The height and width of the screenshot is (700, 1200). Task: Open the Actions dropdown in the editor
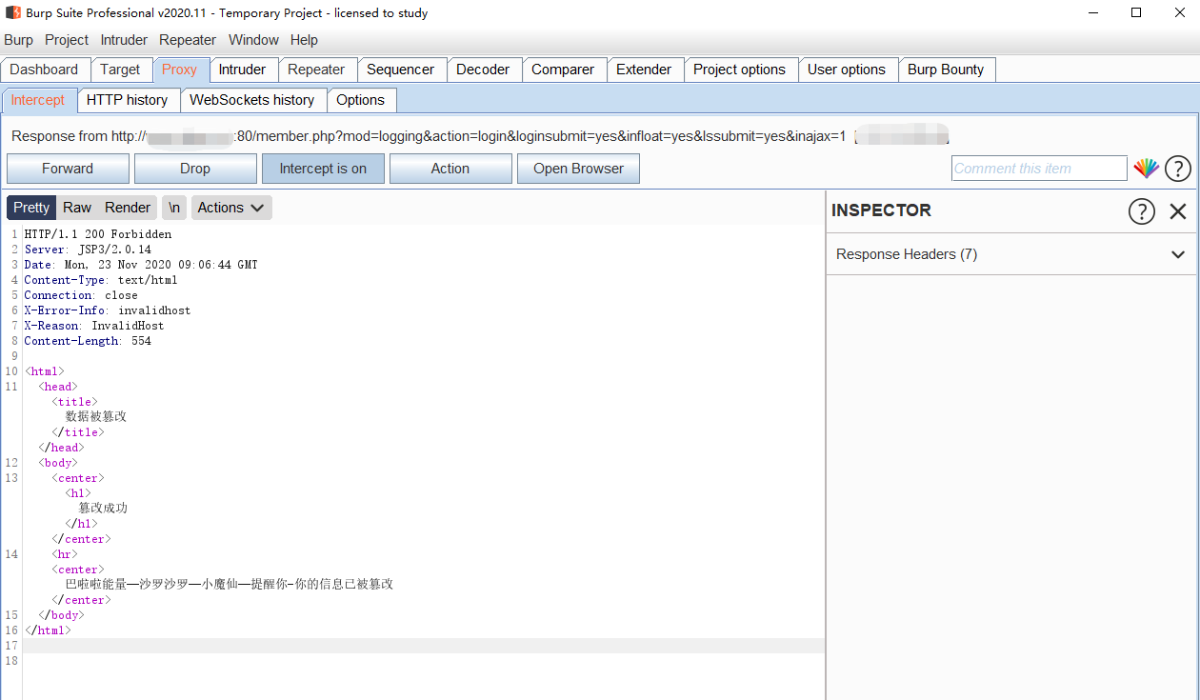pyautogui.click(x=231, y=207)
